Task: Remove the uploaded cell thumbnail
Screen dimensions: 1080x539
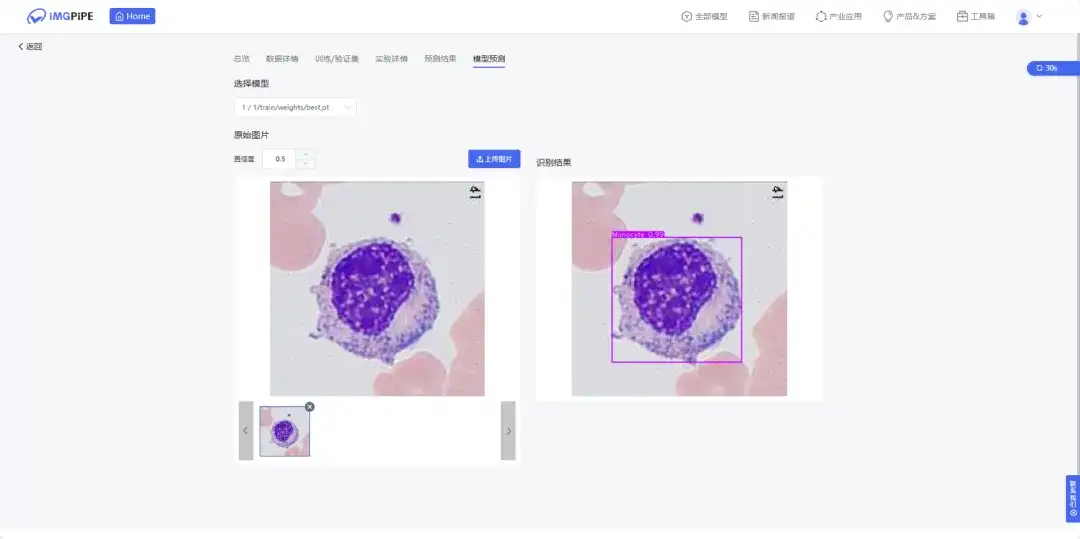Action: click(309, 406)
